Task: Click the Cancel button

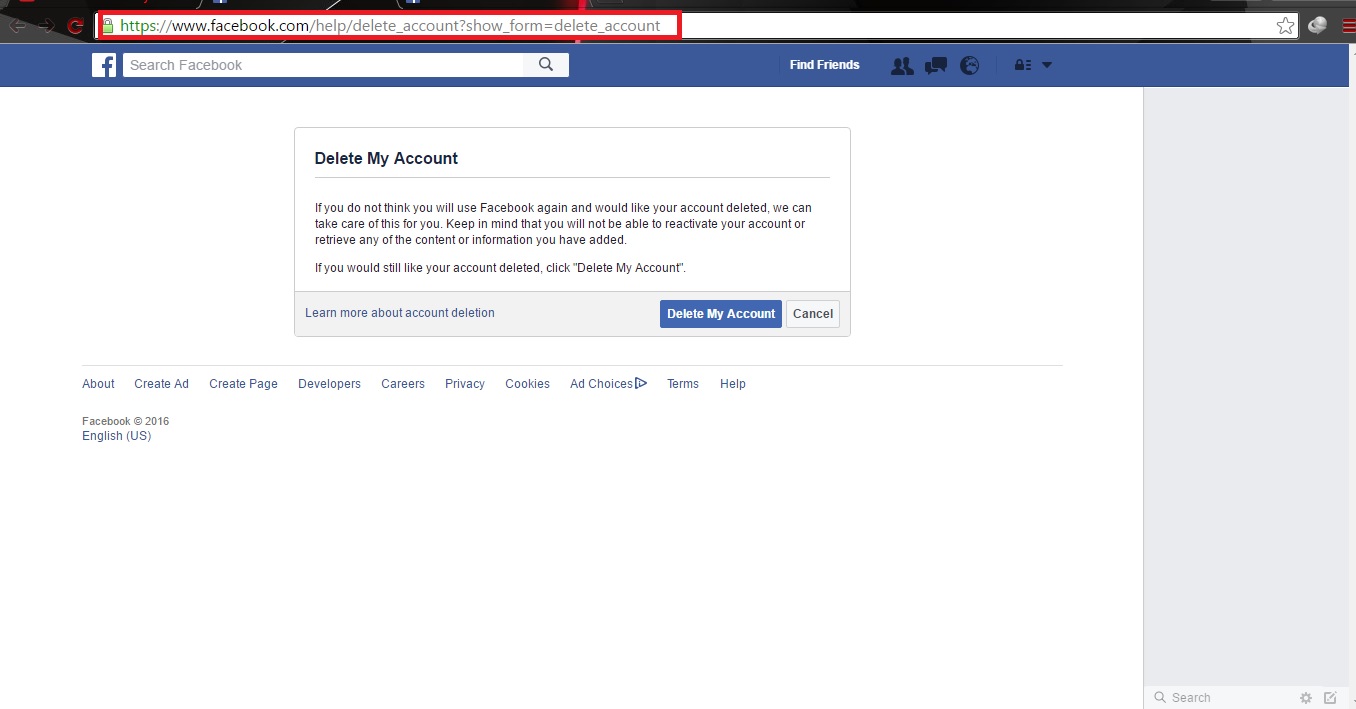Action: pyautogui.click(x=813, y=314)
